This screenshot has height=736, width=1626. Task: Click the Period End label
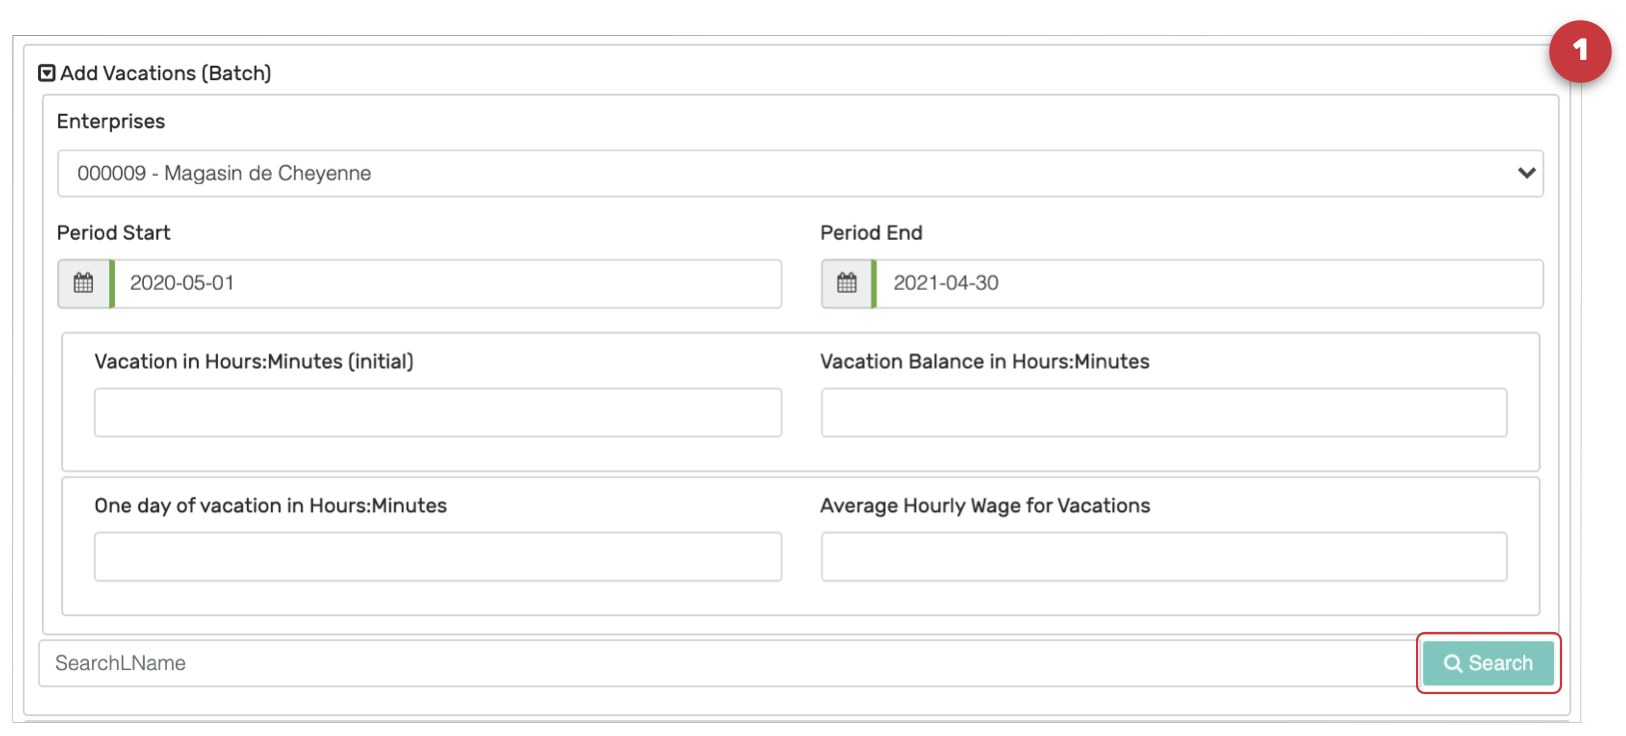coord(871,232)
